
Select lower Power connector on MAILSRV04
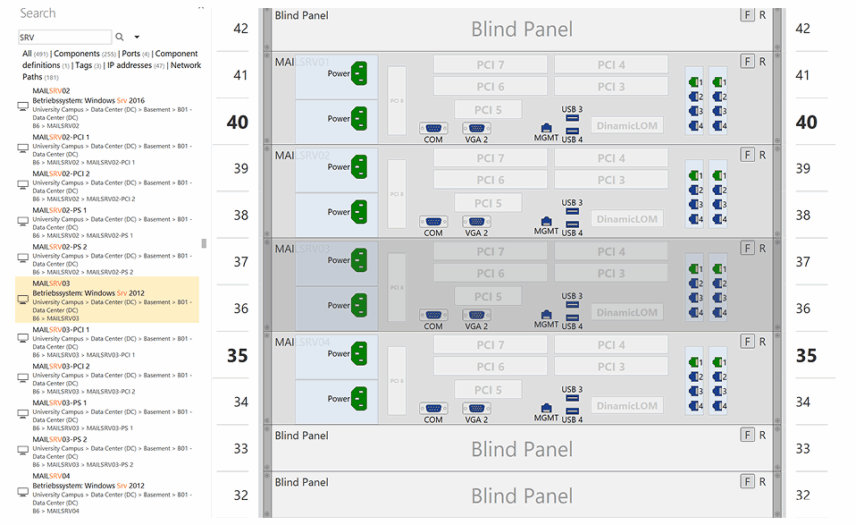pyautogui.click(x=358, y=399)
